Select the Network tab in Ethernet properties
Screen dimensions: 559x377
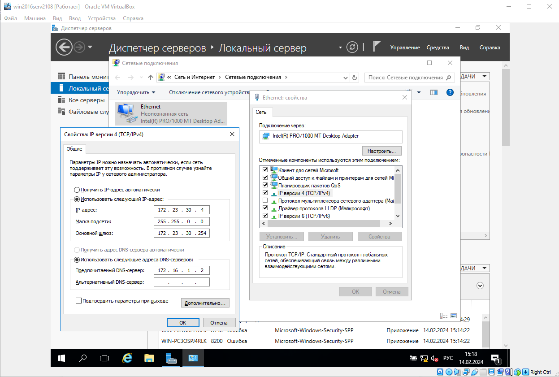pos(261,112)
